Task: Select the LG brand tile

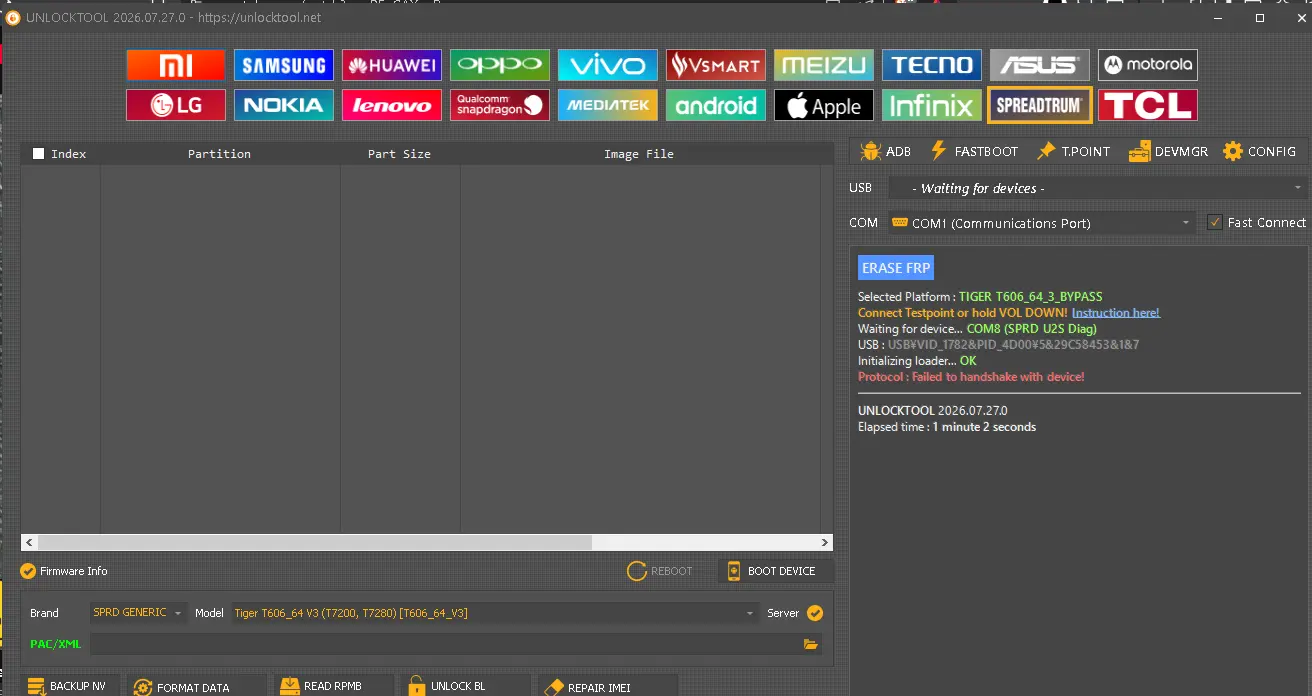Action: click(x=176, y=105)
